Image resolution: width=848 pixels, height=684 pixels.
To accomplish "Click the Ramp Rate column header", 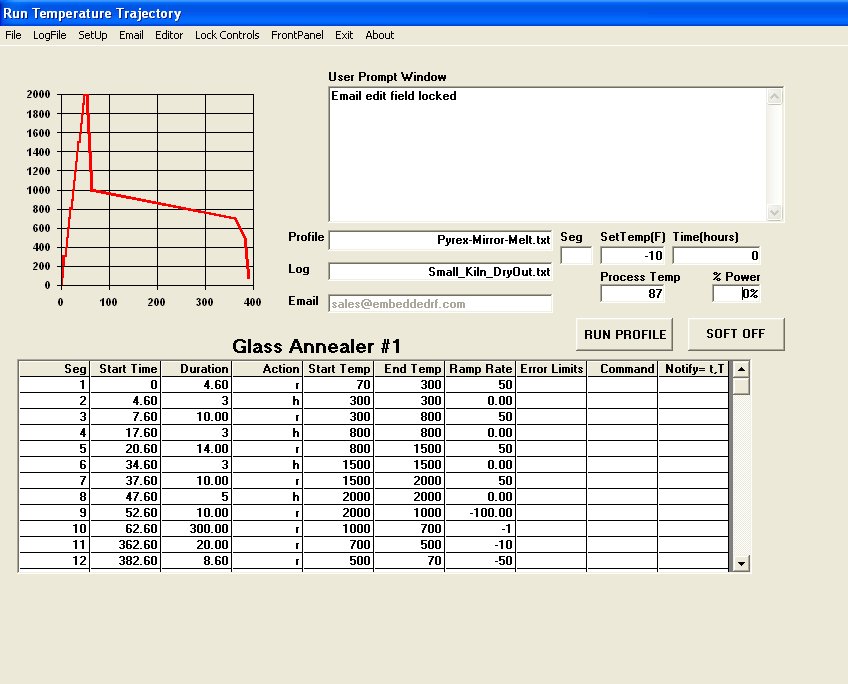I will [480, 369].
